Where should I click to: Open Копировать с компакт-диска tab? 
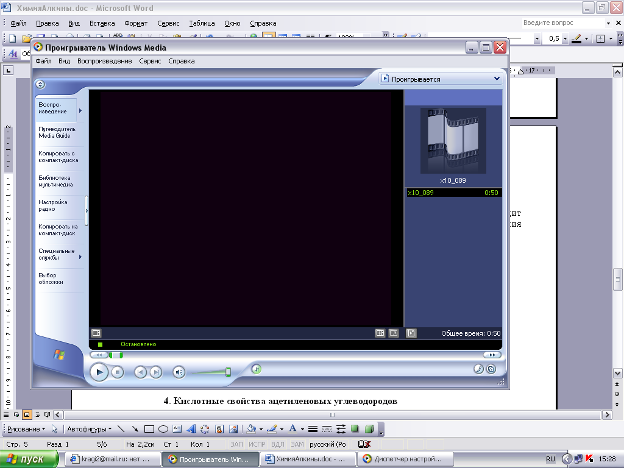pyautogui.click(x=58, y=156)
